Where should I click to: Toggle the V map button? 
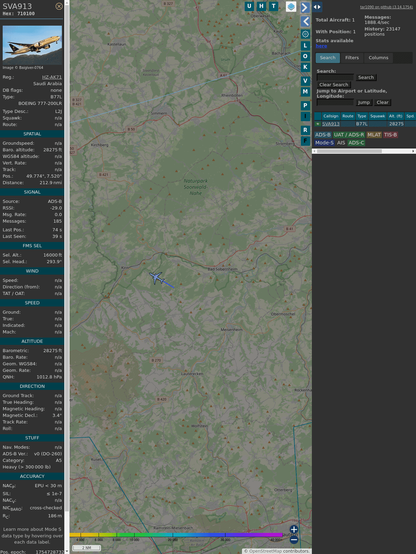coord(305,81)
